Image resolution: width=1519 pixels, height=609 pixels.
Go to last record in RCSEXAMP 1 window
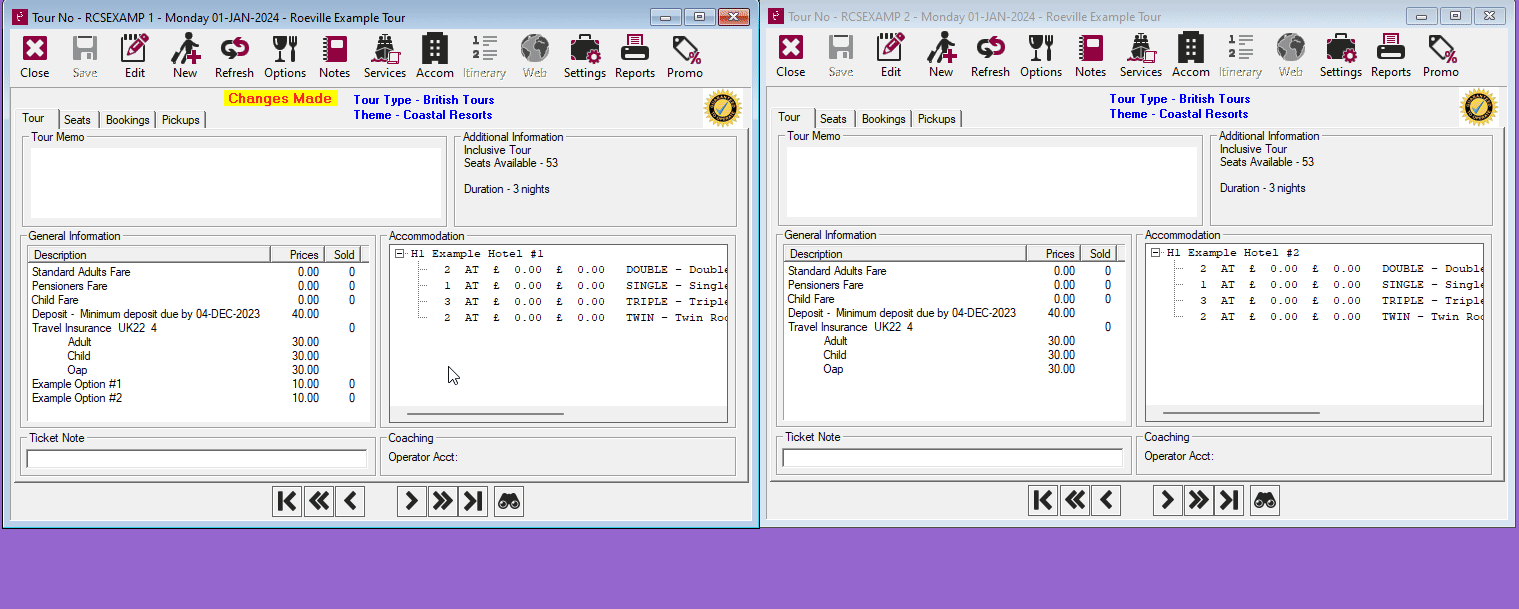pos(473,501)
